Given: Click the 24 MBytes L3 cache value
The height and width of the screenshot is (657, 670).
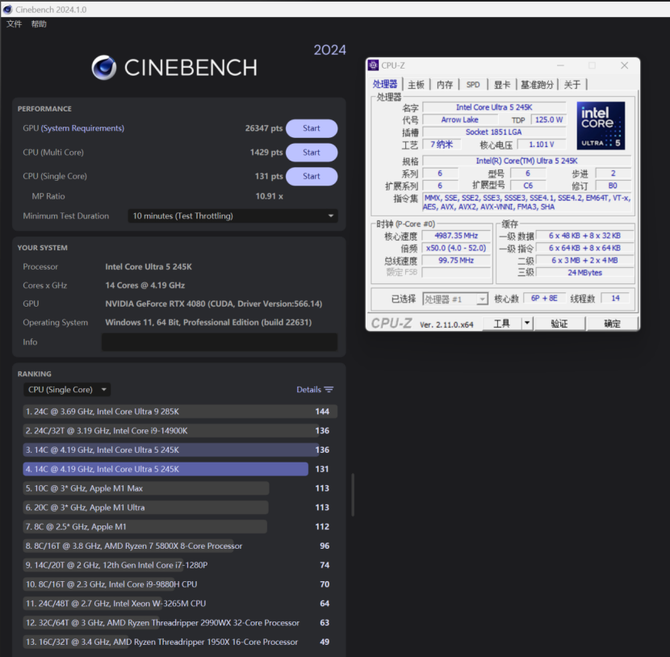Looking at the screenshot, I should pos(585,273).
